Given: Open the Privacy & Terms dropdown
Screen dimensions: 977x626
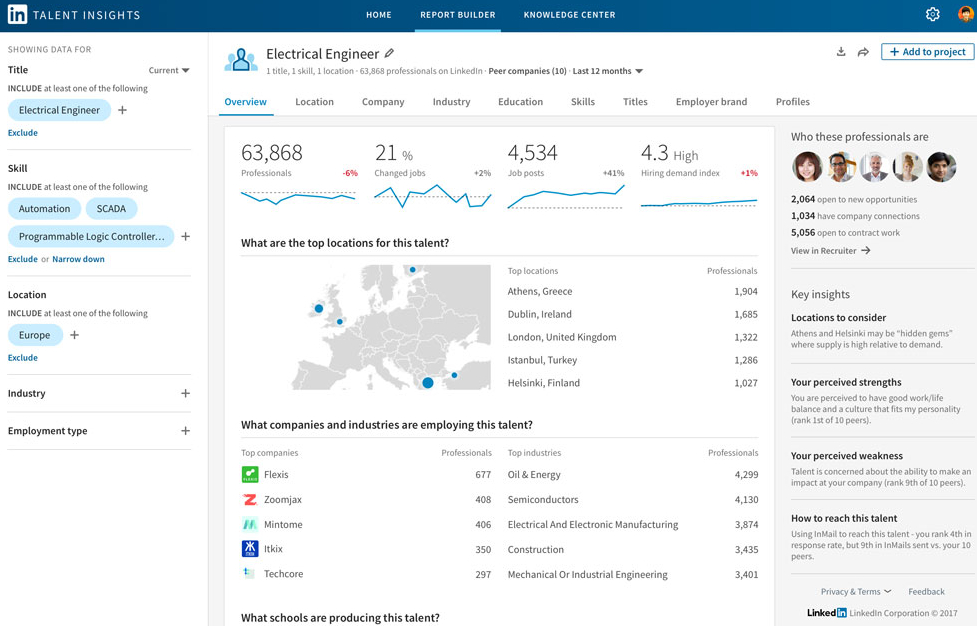Looking at the screenshot, I should (x=856, y=592).
